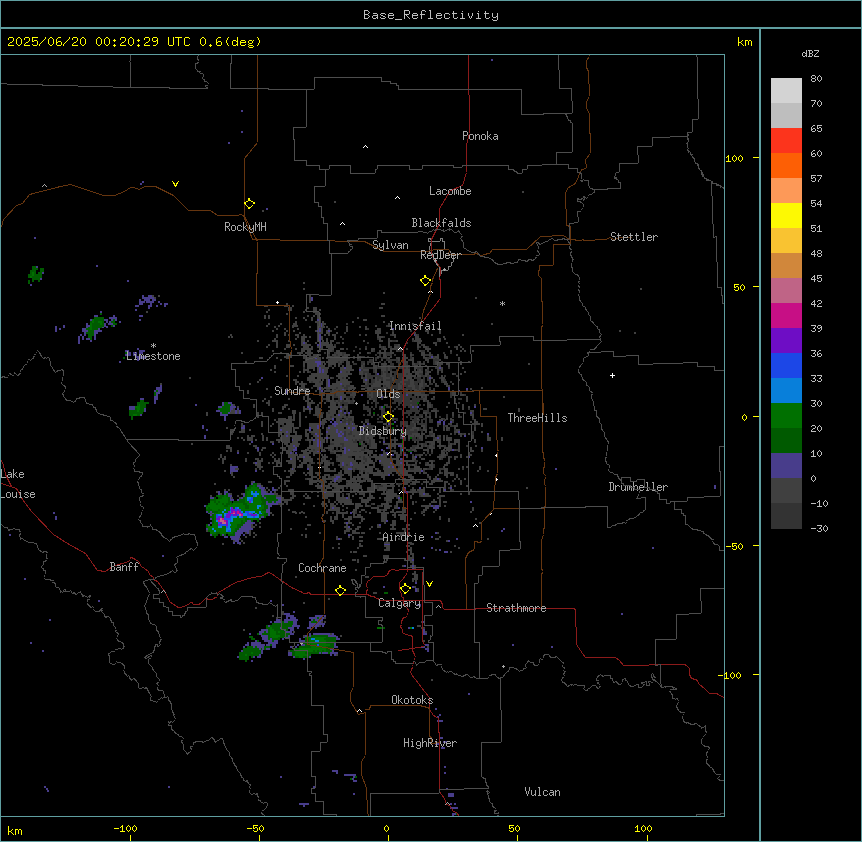Click the Banff label
The image size is (862, 842).
click(124, 567)
